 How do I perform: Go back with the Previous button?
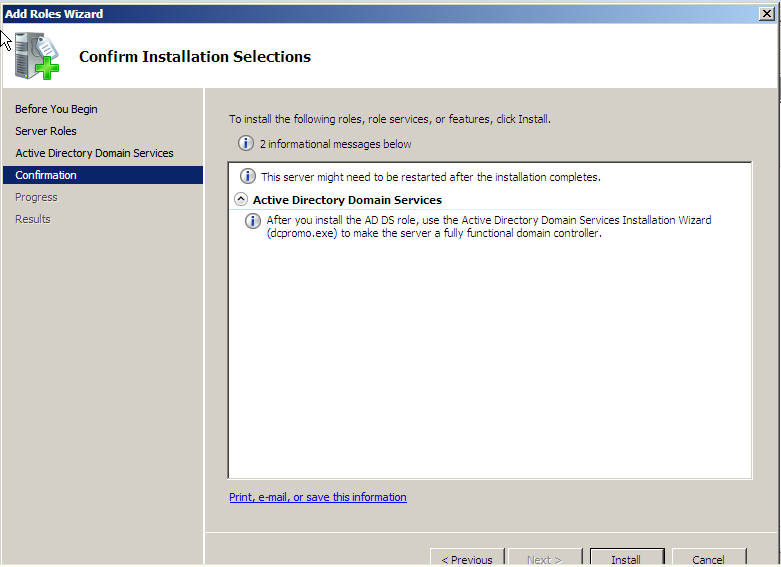pyautogui.click(x=467, y=558)
